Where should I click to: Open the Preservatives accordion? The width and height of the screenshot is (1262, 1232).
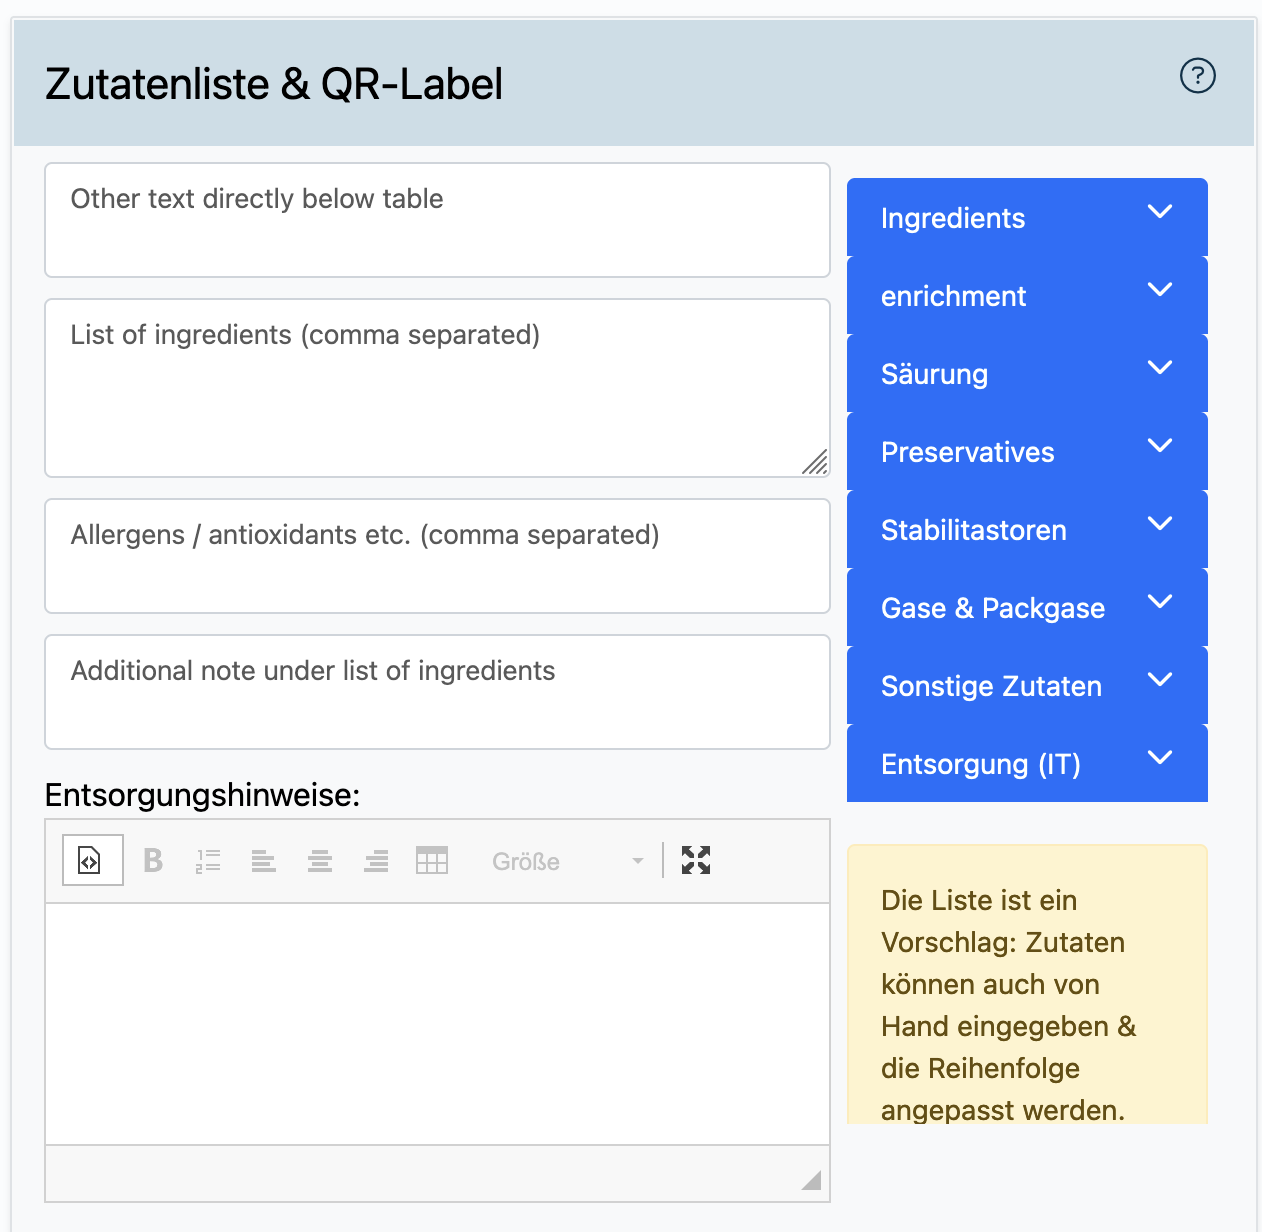pyautogui.click(x=1026, y=452)
